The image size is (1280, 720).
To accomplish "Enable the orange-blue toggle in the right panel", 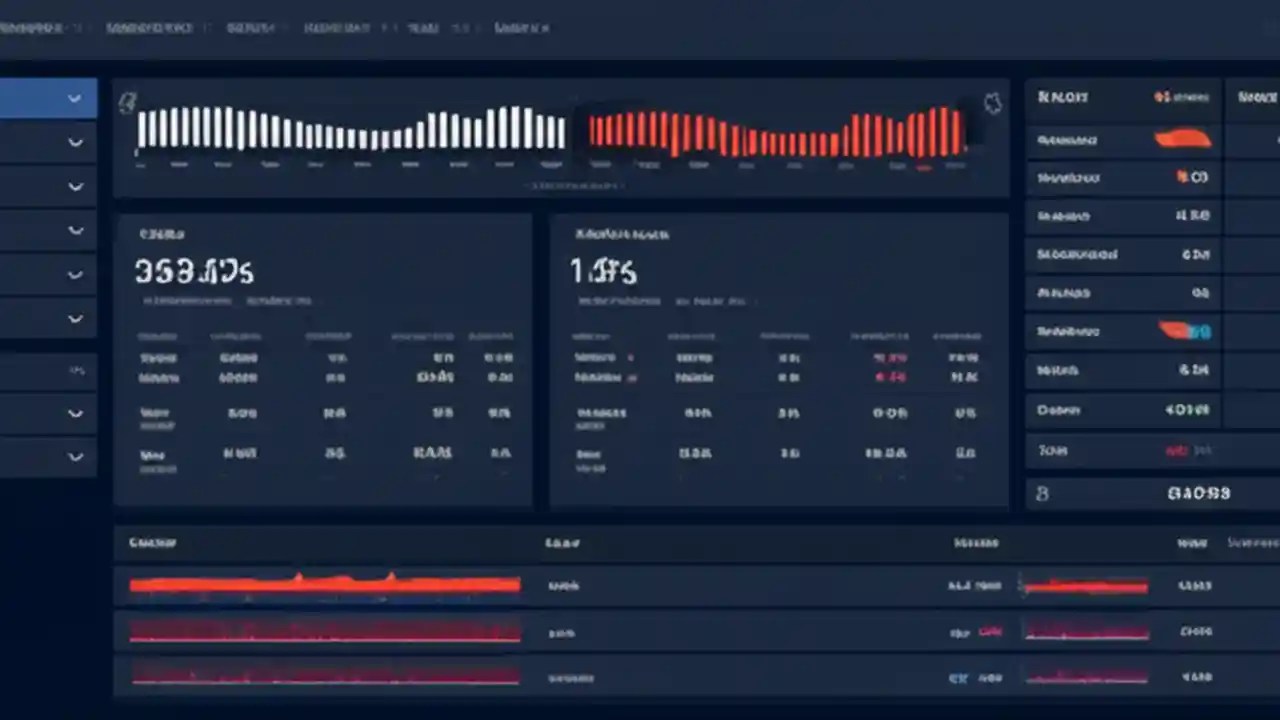I will [1184, 331].
